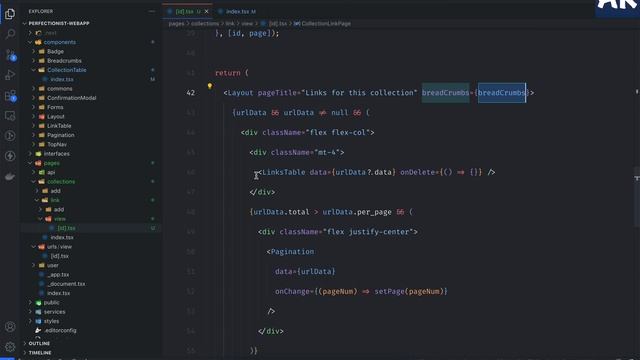The image size is (640, 360).
Task: Click the 'collections' breadcrumb segment
Action: (x=205, y=24)
